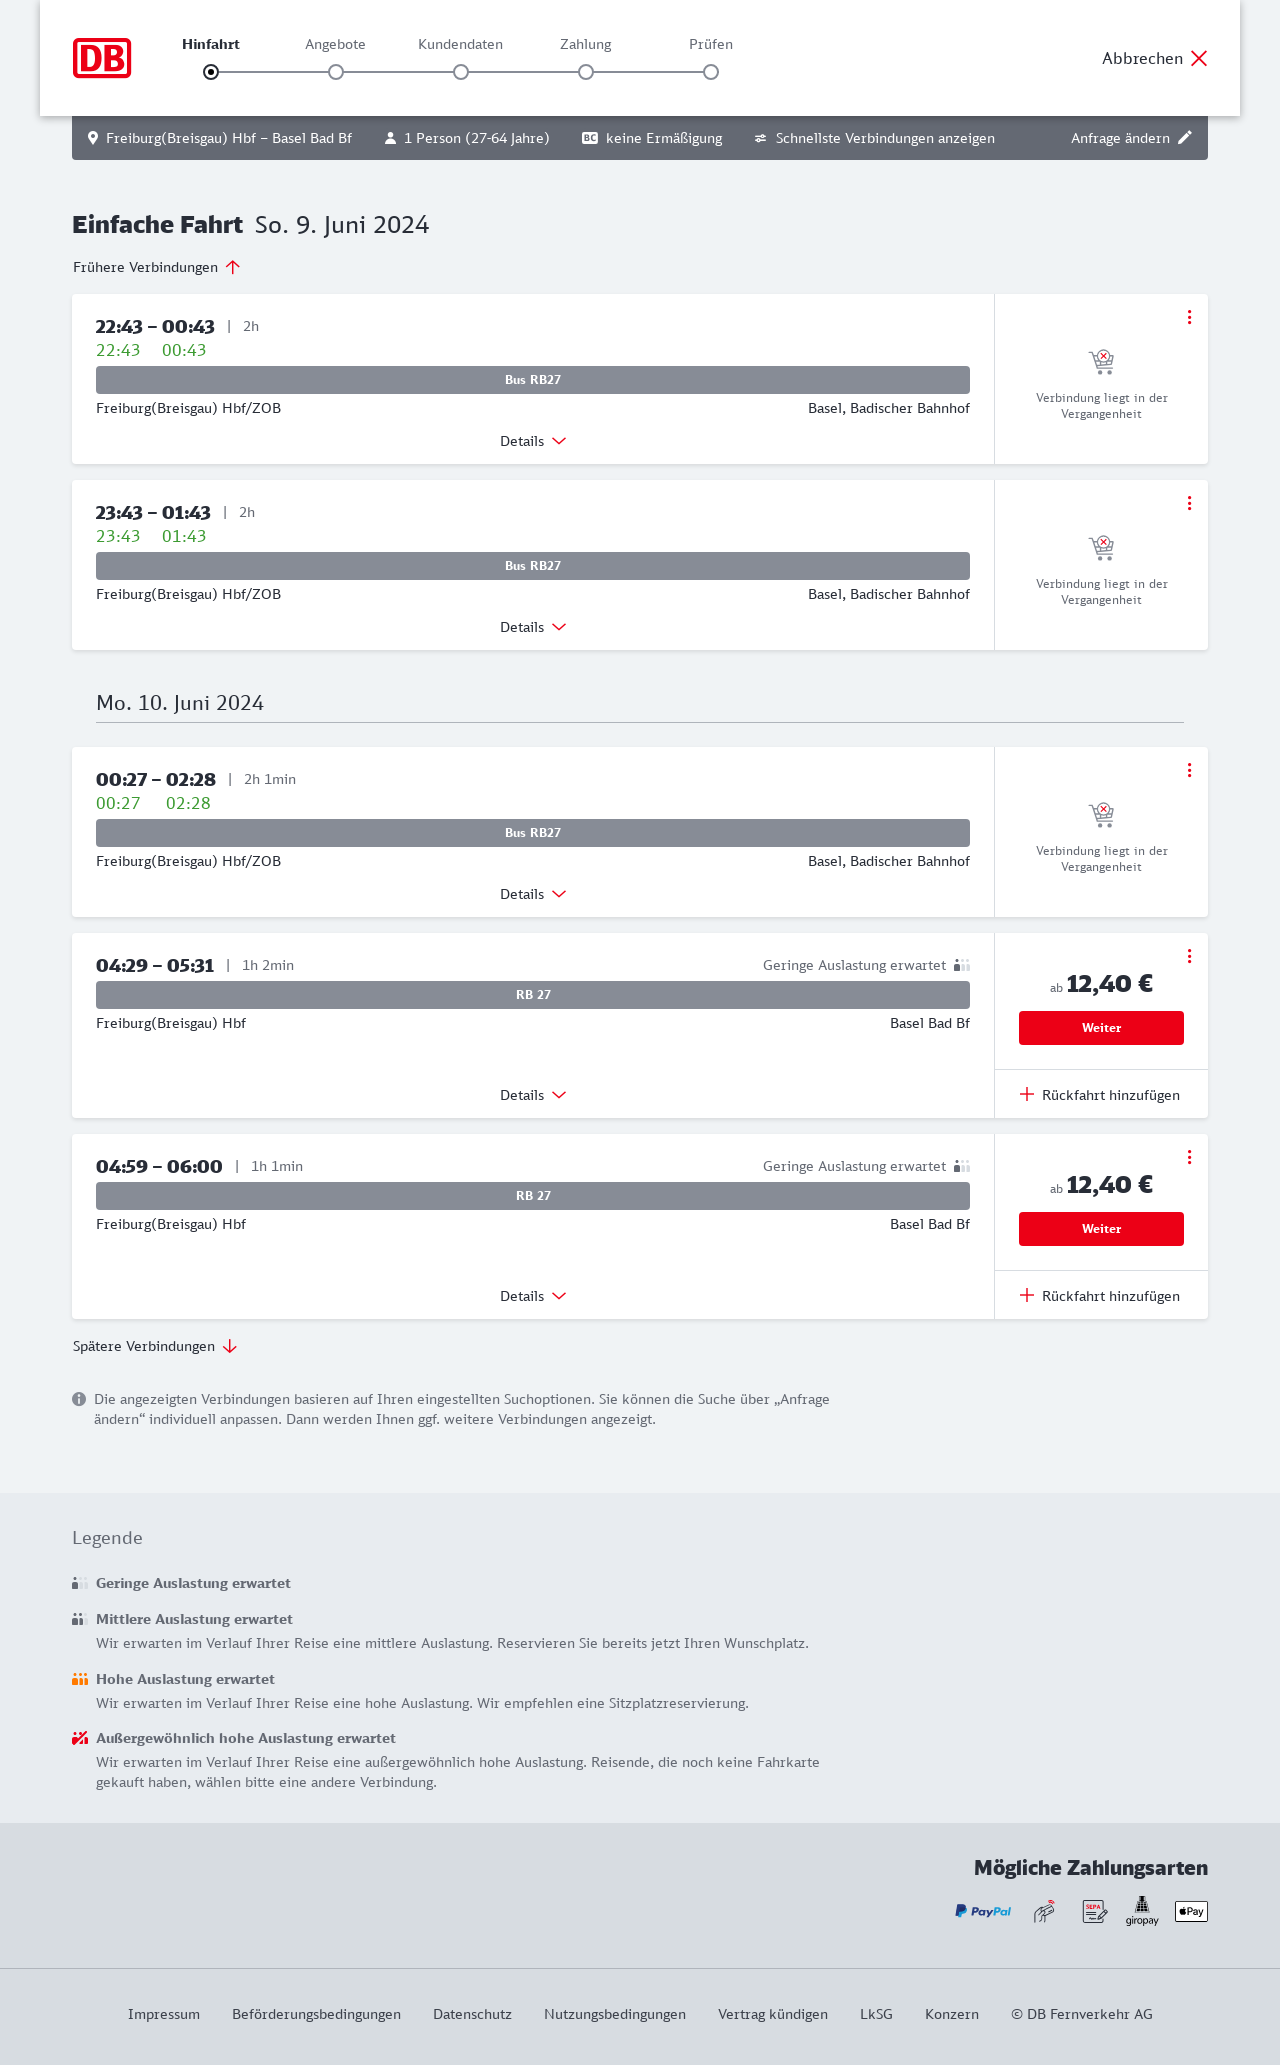
Task: Click plus icon to add return for 04:29 trip
Action: (1027, 1095)
